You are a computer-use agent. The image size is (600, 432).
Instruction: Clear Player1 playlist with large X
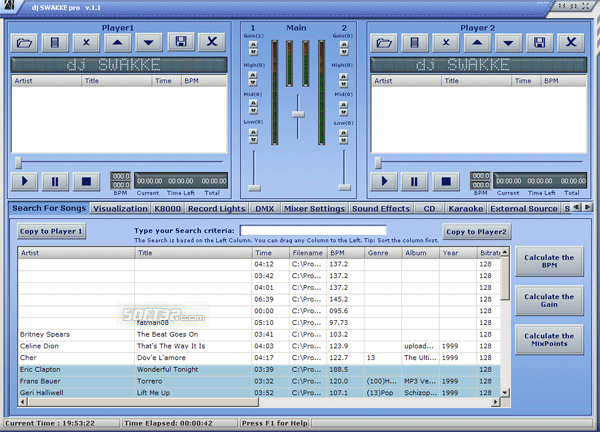(212, 42)
